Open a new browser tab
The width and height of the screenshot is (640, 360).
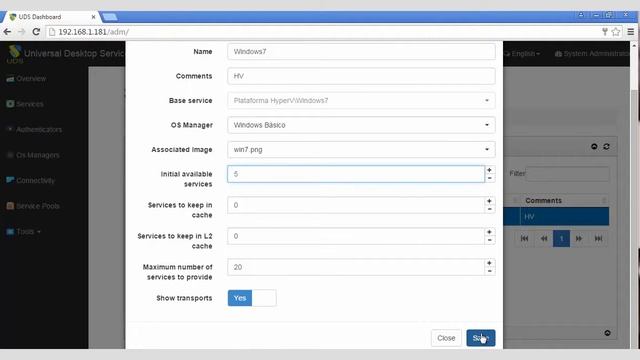[110, 17]
